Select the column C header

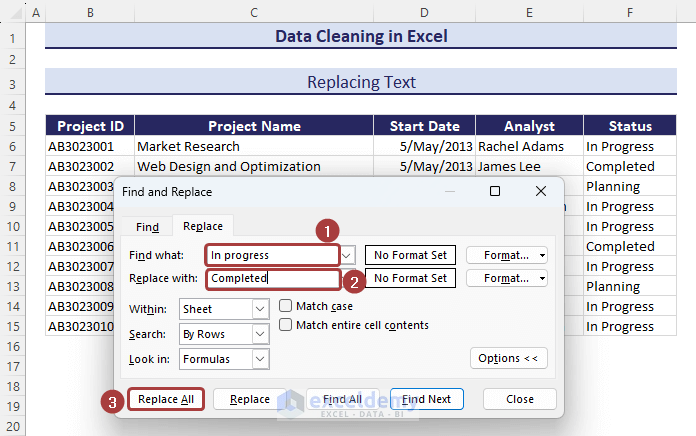click(254, 12)
